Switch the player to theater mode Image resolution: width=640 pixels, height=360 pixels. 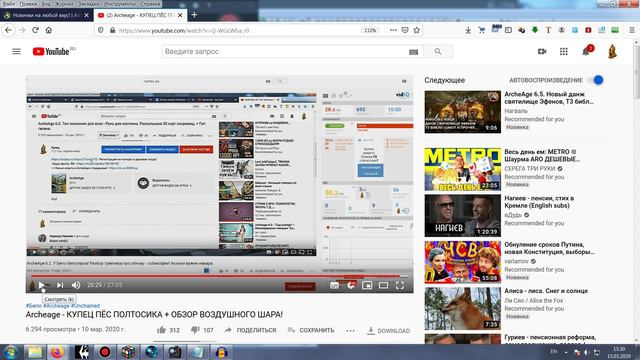[383, 285]
